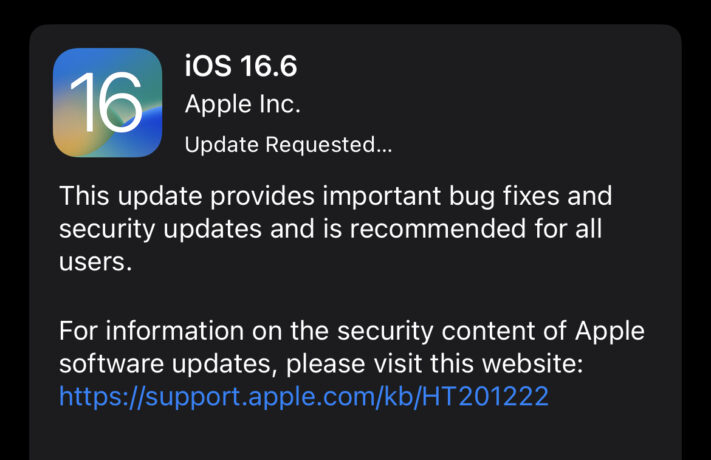Click the https:// prefix of the URL
Screen dimensions: 711x460
[x=102, y=397]
